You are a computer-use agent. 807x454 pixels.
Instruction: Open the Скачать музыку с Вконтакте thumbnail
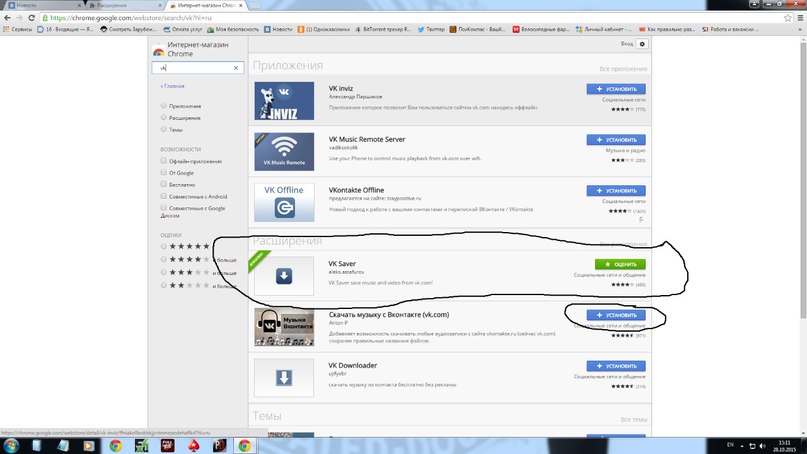click(284, 327)
